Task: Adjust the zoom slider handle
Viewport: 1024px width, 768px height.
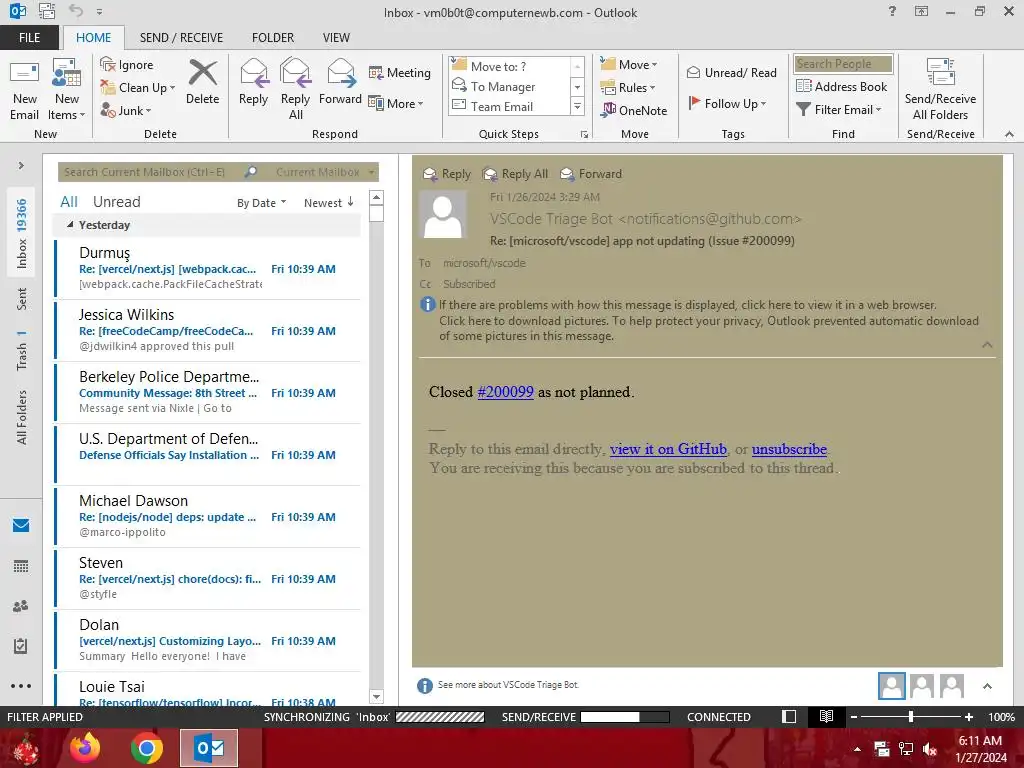Action: coord(911,716)
